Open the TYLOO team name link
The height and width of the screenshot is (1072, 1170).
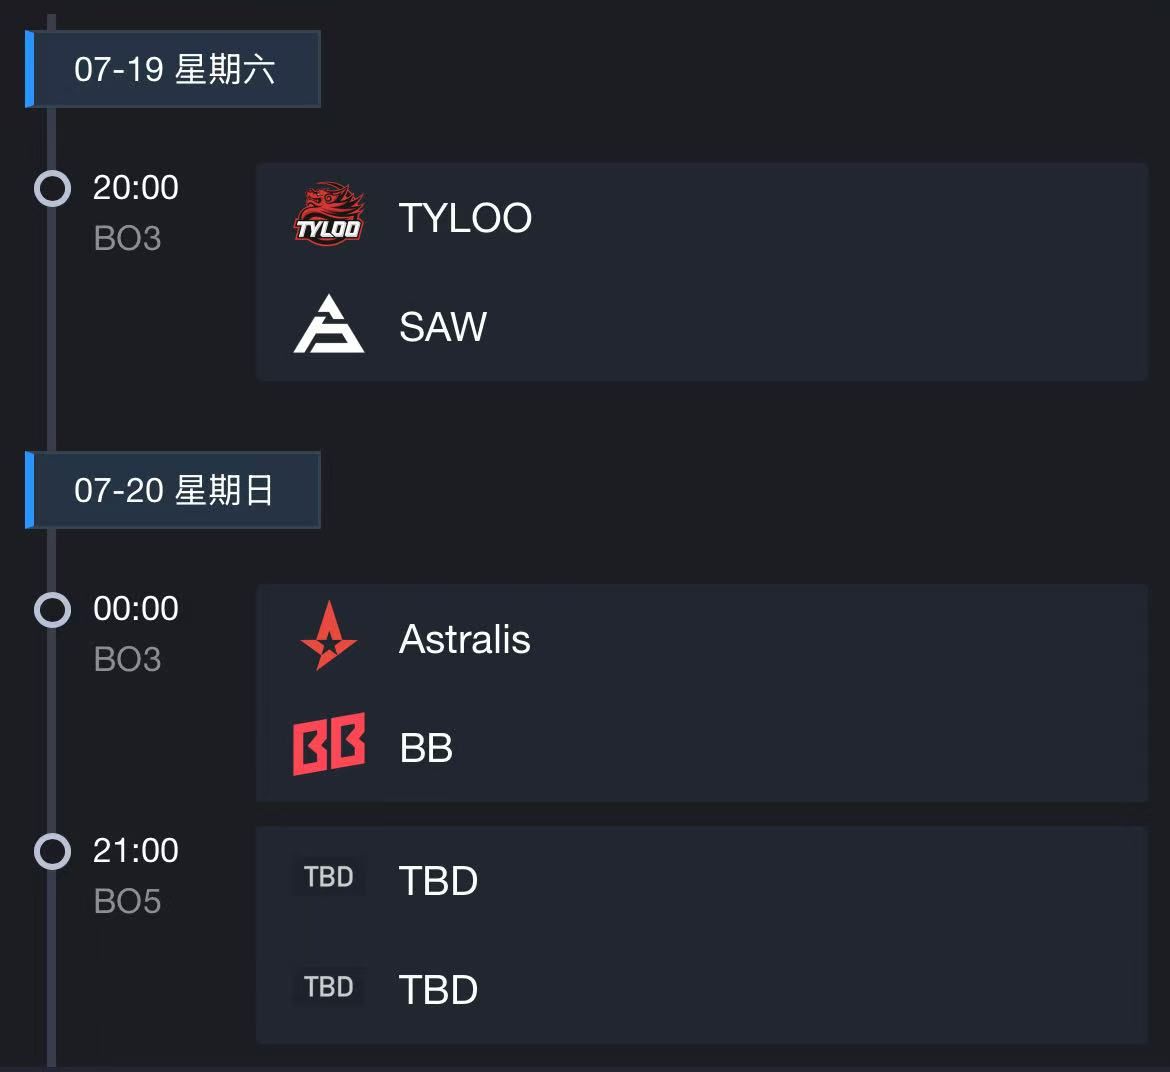(x=465, y=218)
